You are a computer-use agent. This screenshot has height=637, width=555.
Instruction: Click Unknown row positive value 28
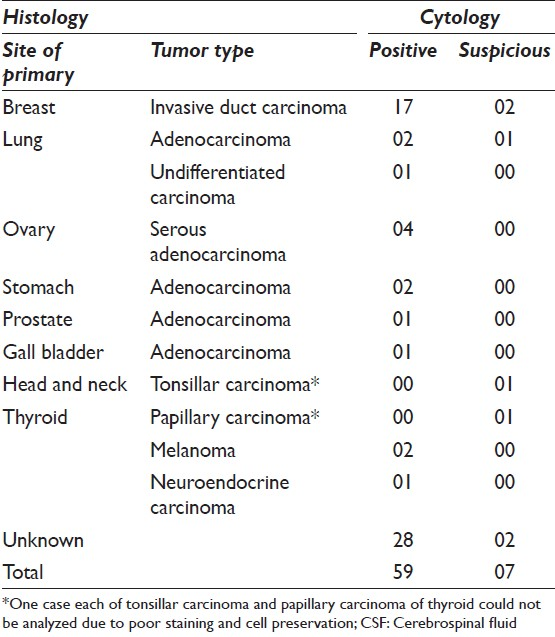403,540
